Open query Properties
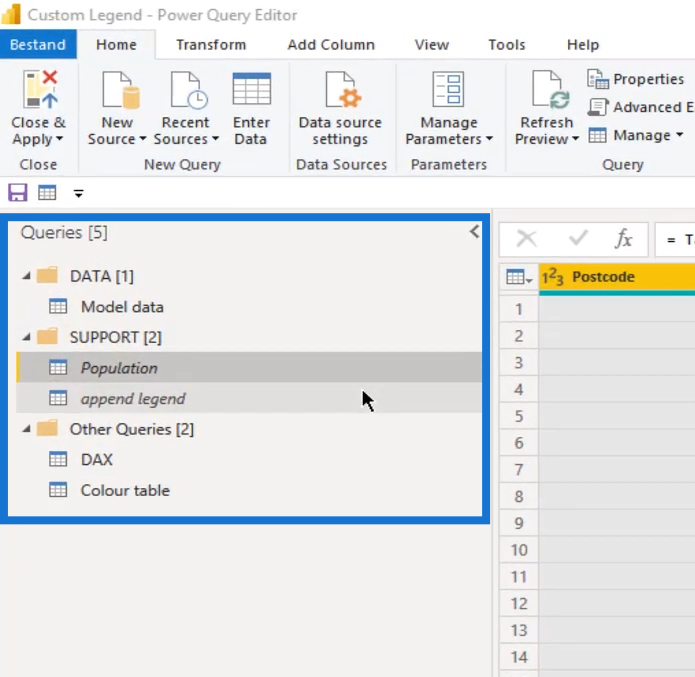Screen dimensions: 695x677 coord(636,79)
